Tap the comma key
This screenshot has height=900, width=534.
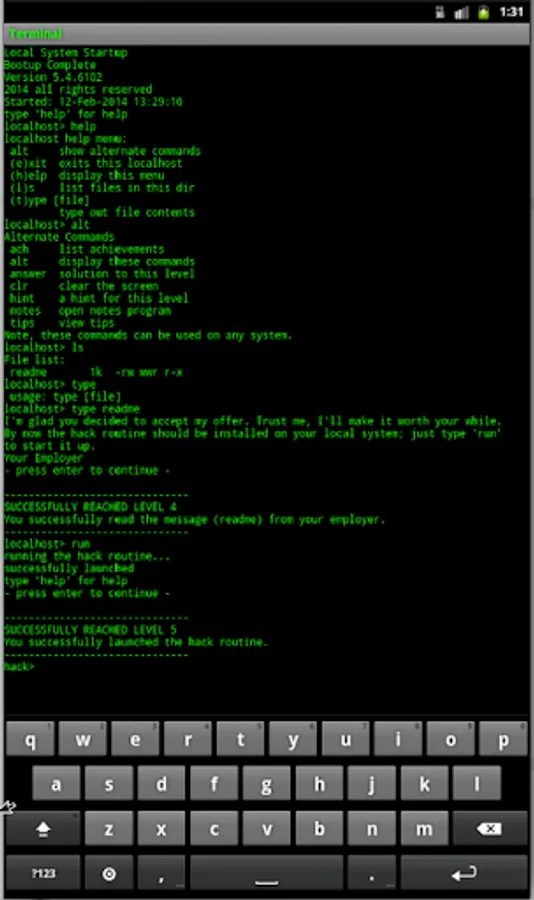[x=161, y=873]
